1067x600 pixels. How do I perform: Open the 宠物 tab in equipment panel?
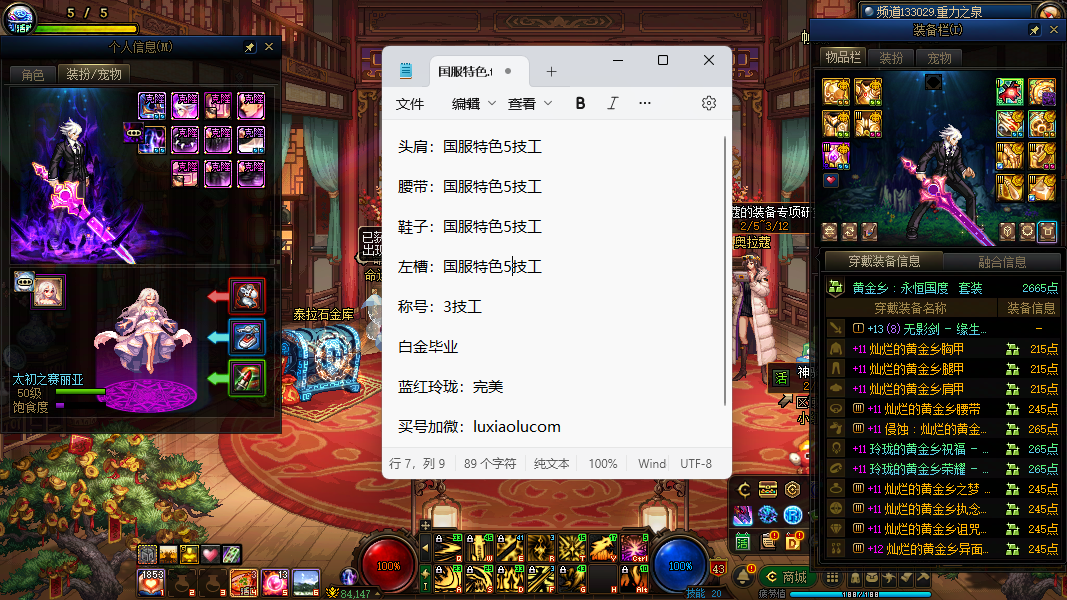point(938,58)
